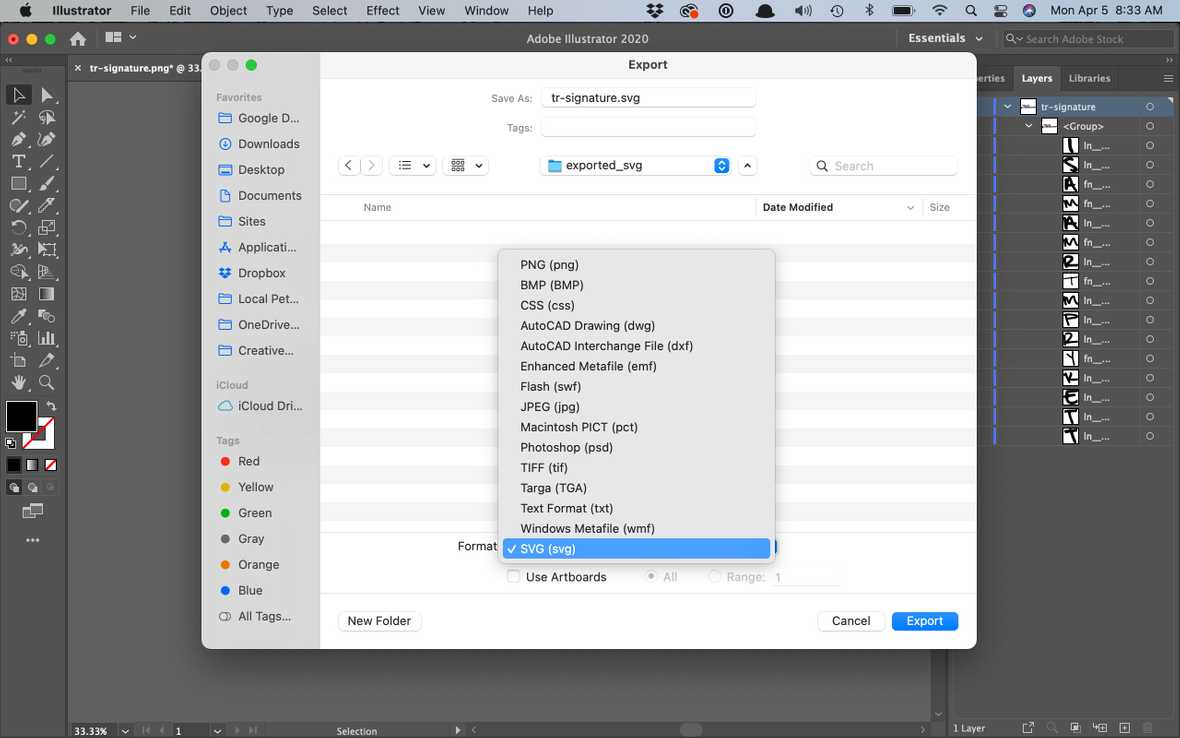Select the Zoom tool

[x=47, y=382]
